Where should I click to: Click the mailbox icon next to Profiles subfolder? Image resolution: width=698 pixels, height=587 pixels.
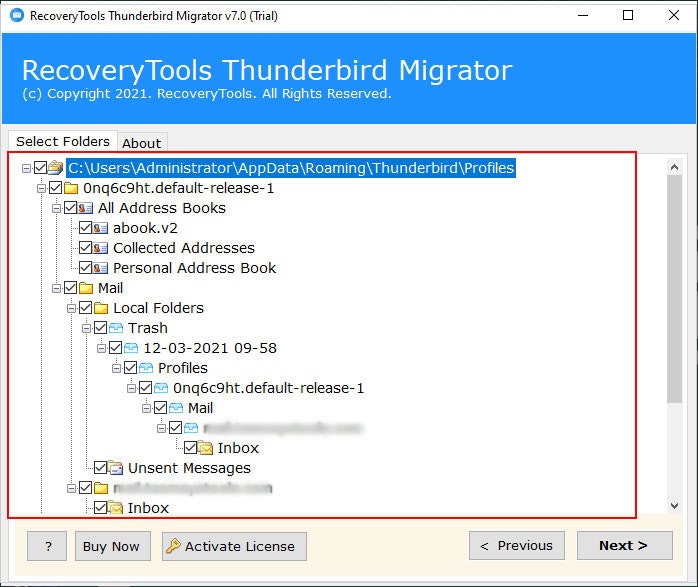point(146,368)
